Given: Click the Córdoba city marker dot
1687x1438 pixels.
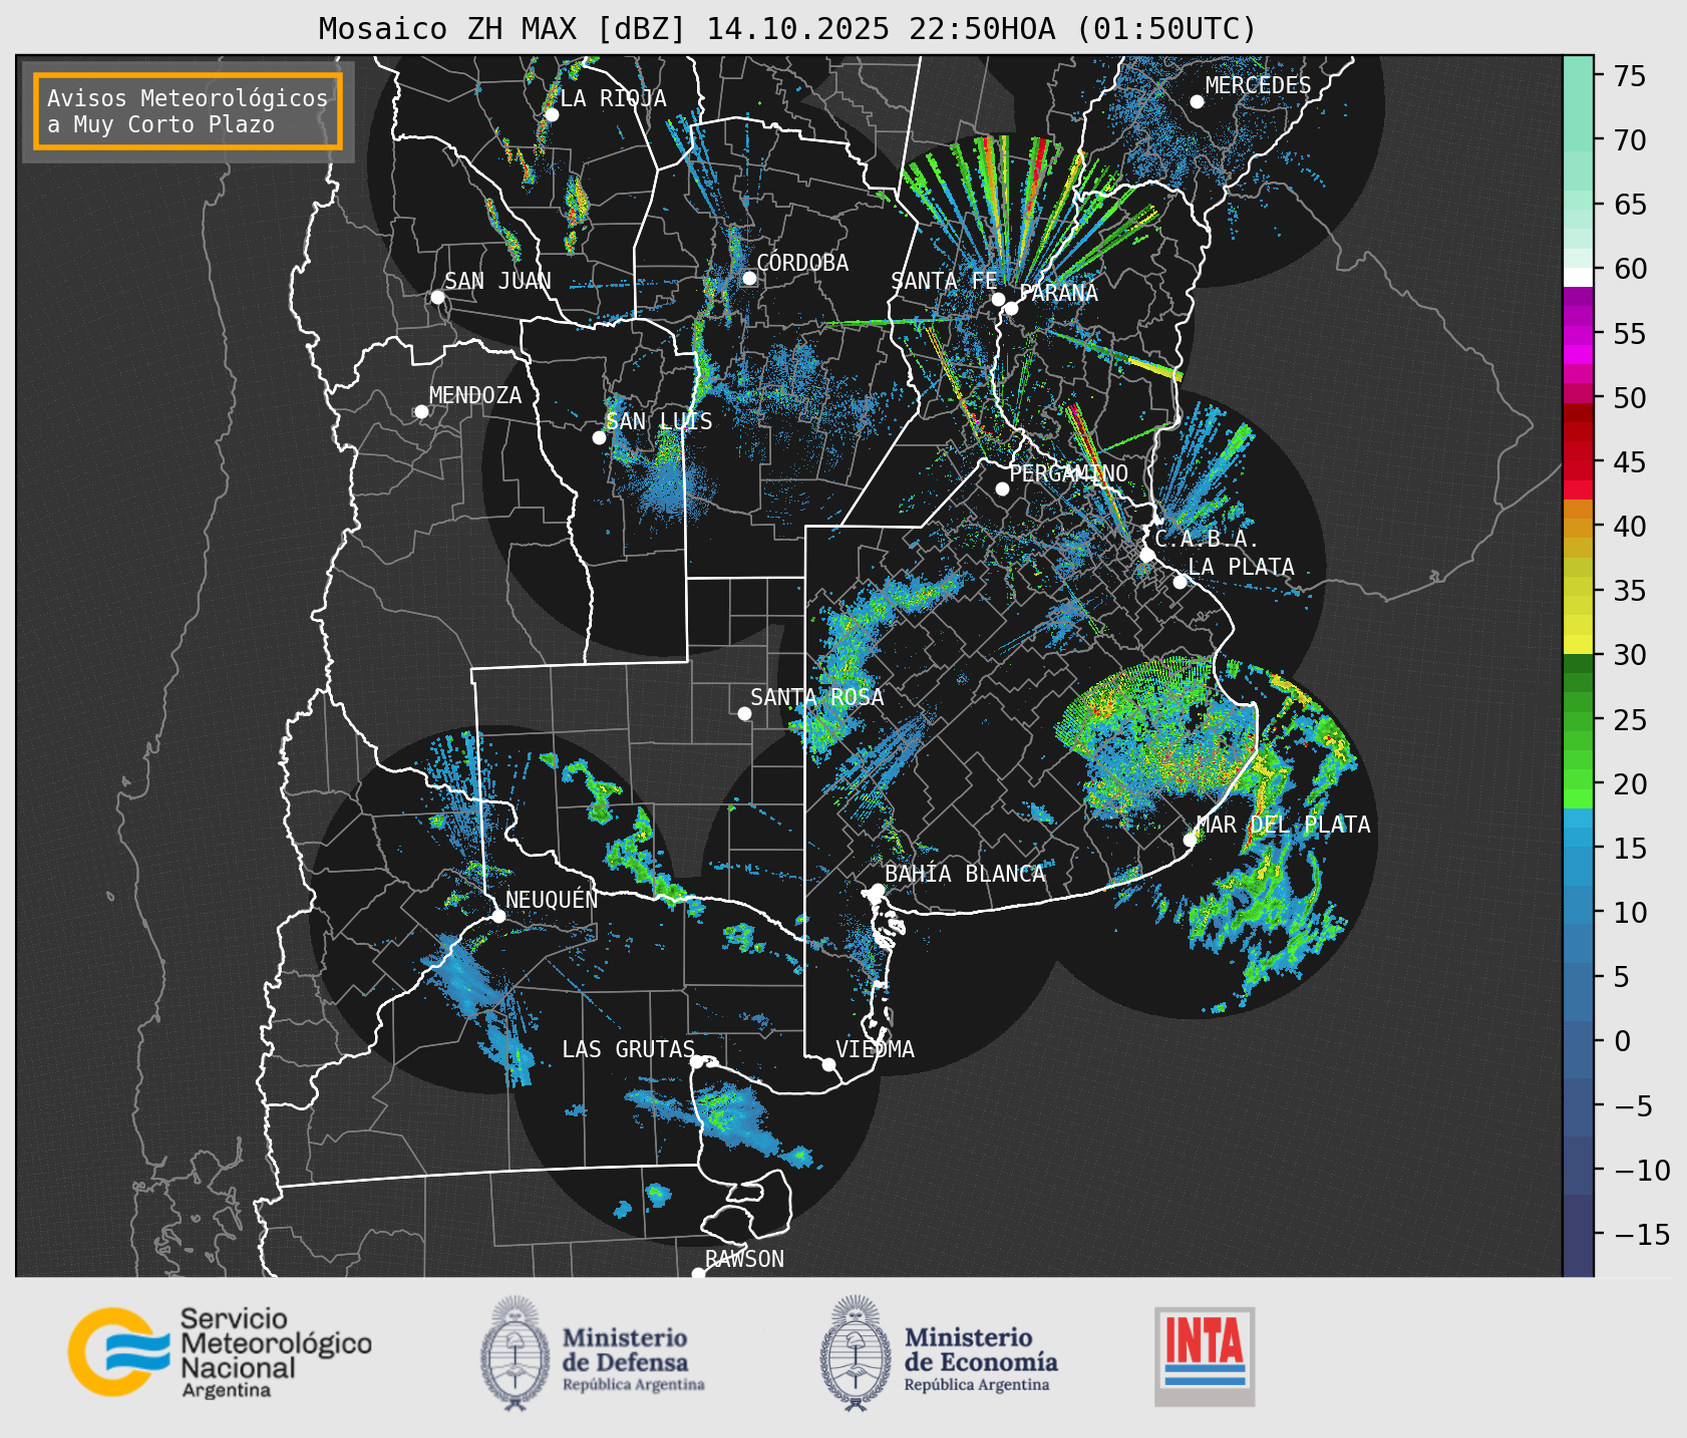Looking at the screenshot, I should [x=749, y=278].
